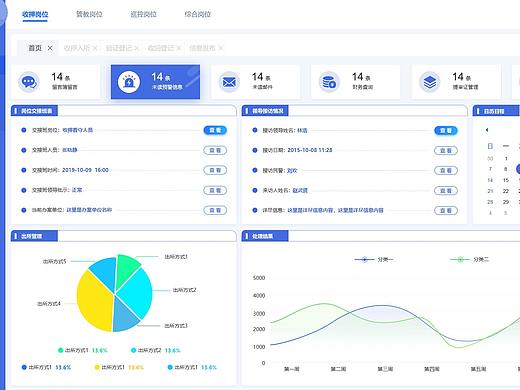Click 查看 for 交接班人员 row

point(215,150)
